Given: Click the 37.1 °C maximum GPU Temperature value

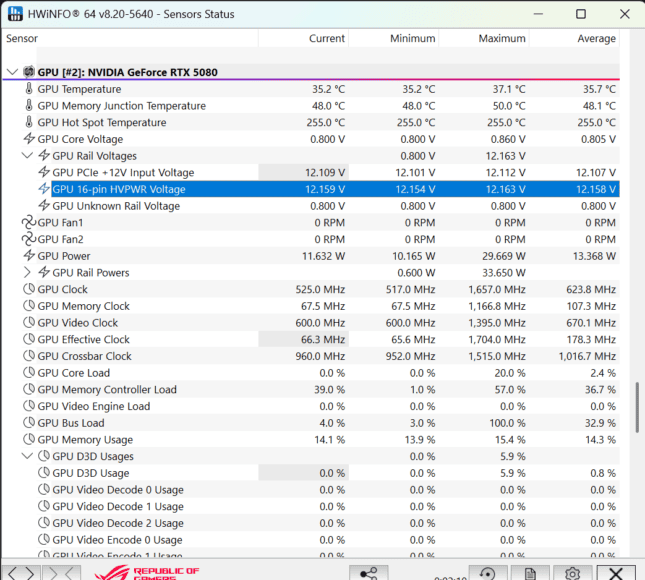Looking at the screenshot, I should point(509,89).
